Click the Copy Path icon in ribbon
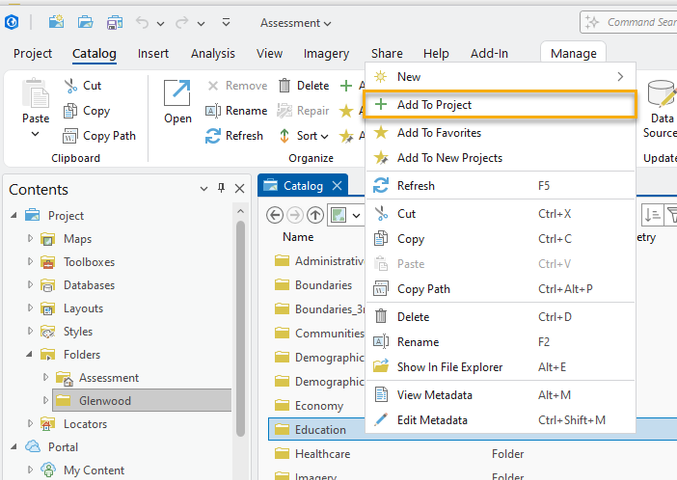The height and width of the screenshot is (480, 677). point(70,136)
